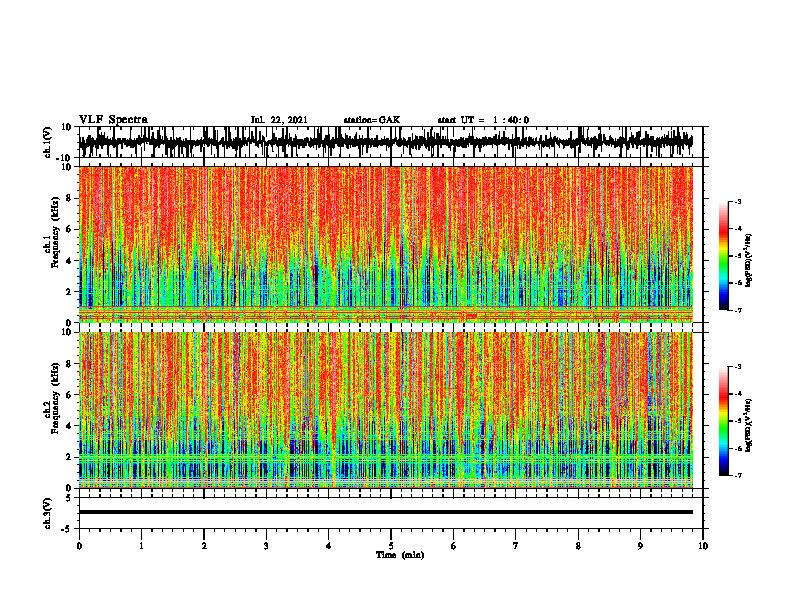Image resolution: width=792 pixels, height=612 pixels.
Task: Click time axis tick label "5"
Action: pyautogui.click(x=391, y=546)
